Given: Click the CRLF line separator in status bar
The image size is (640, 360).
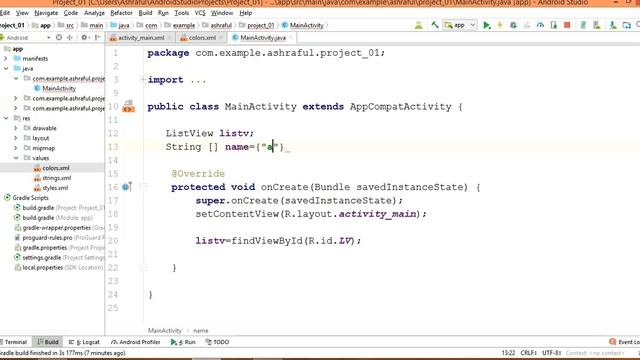Looking at the screenshot, I should pos(529,353).
